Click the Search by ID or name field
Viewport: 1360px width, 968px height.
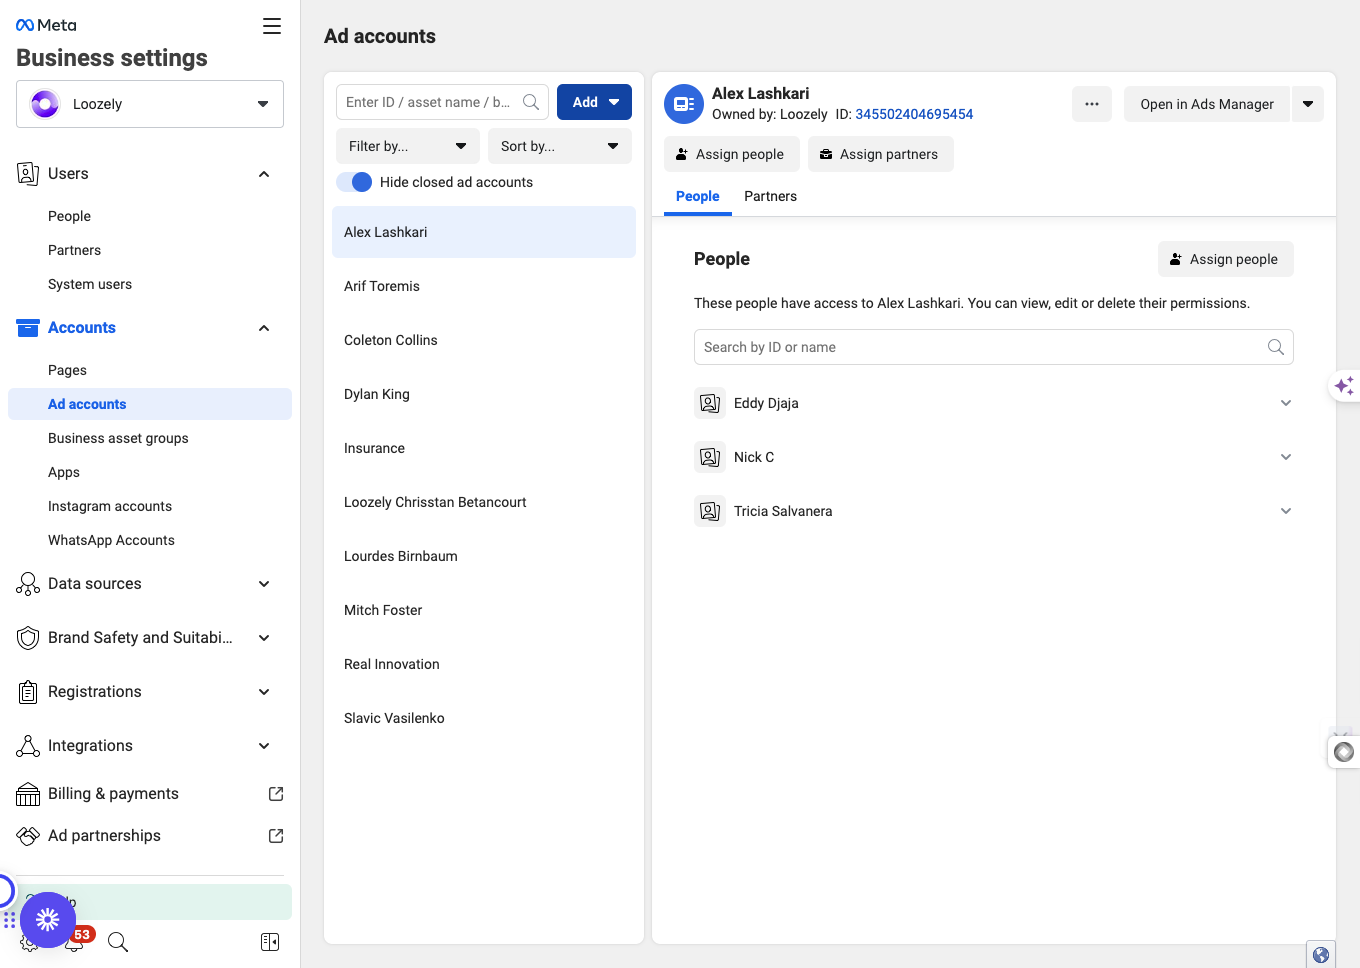(994, 347)
